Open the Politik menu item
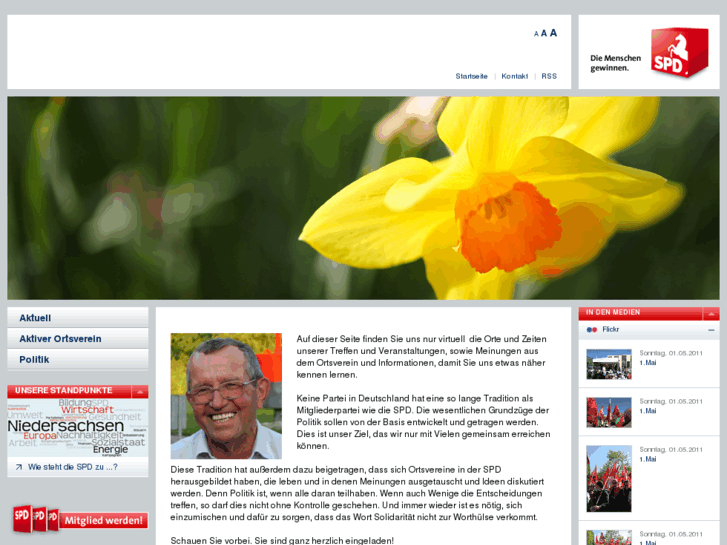 78,359
